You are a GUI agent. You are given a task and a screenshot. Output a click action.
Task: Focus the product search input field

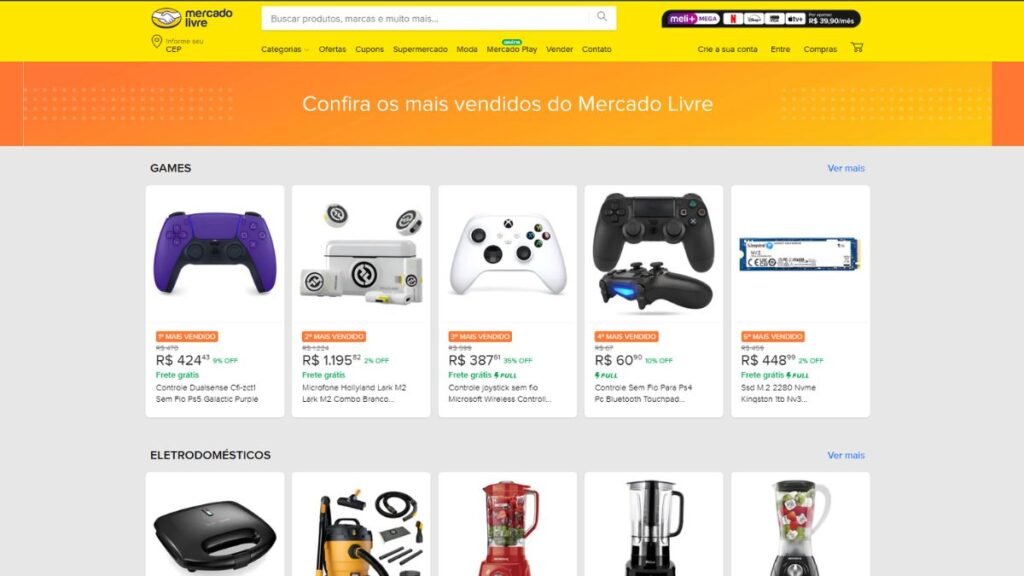click(x=428, y=18)
